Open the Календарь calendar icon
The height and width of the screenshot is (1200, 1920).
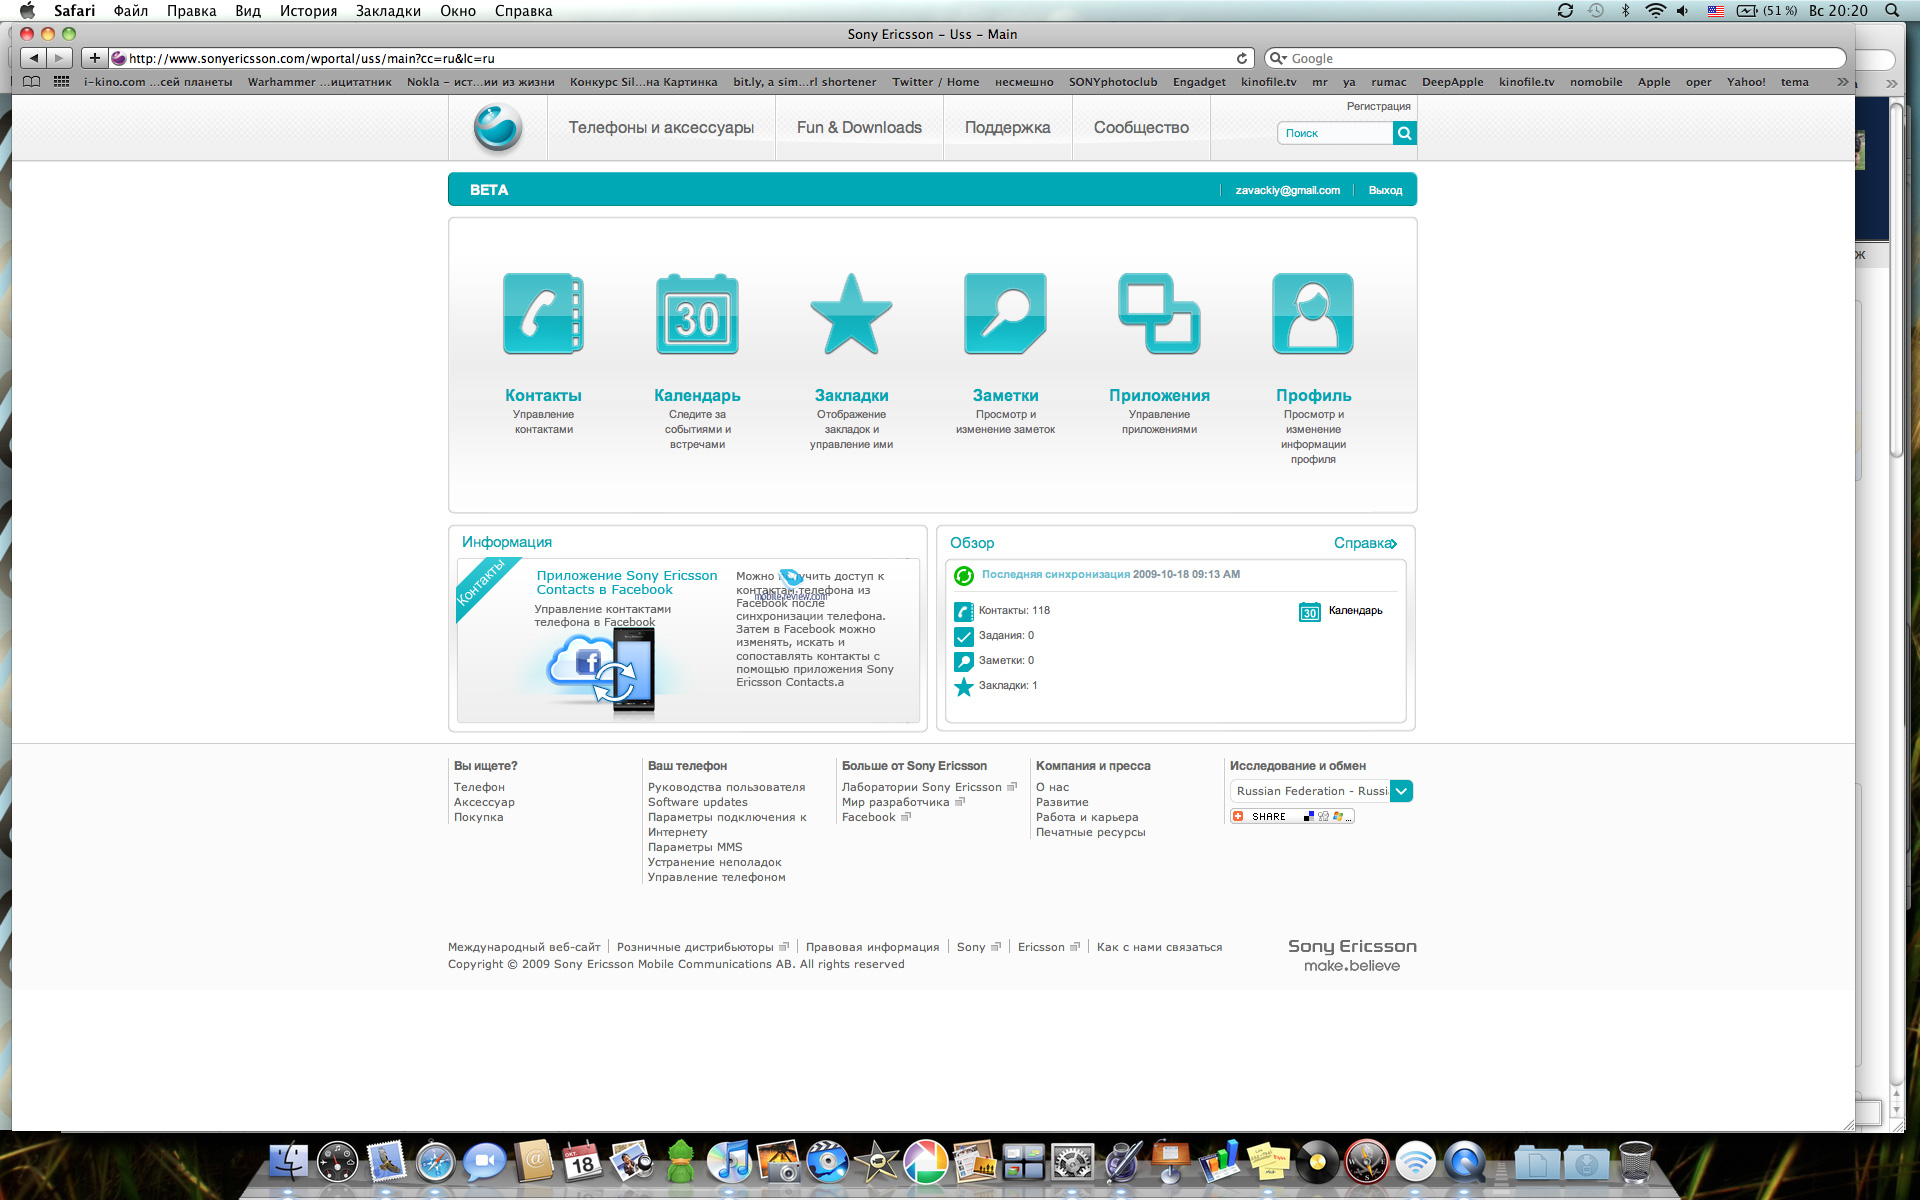[697, 314]
